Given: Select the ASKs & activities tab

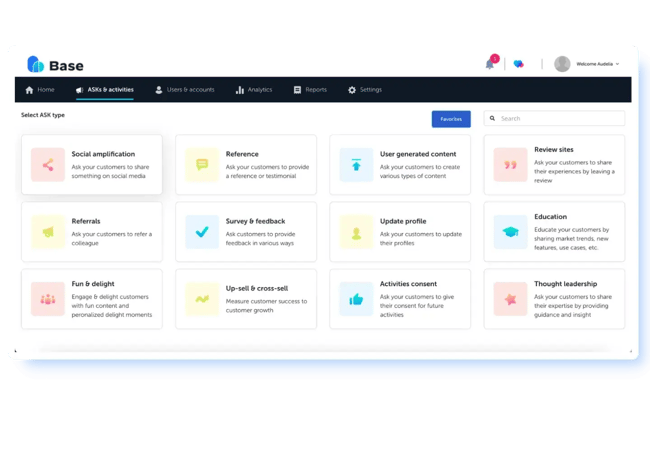Looking at the screenshot, I should (105, 90).
